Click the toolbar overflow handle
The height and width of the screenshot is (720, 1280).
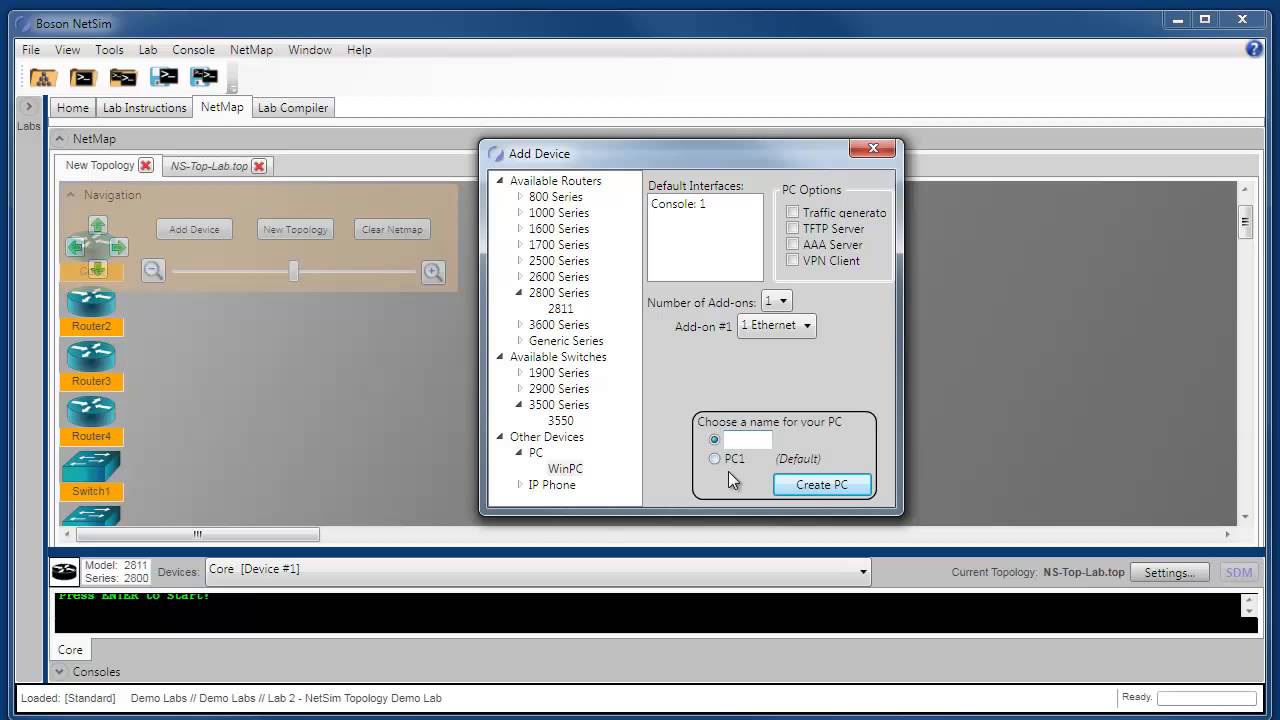click(x=232, y=78)
